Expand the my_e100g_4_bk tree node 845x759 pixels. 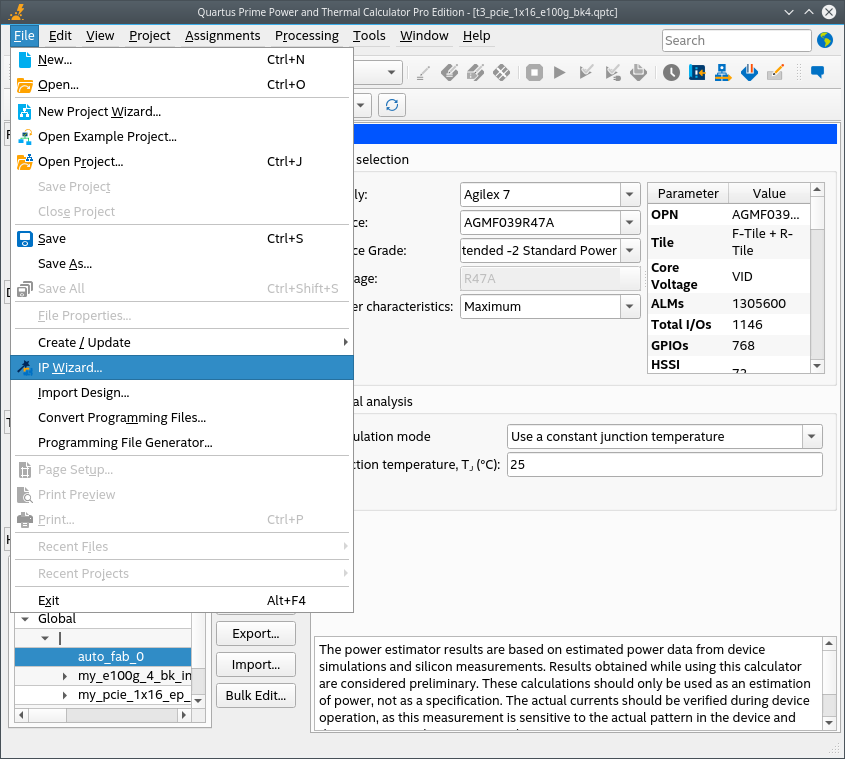[66, 677]
